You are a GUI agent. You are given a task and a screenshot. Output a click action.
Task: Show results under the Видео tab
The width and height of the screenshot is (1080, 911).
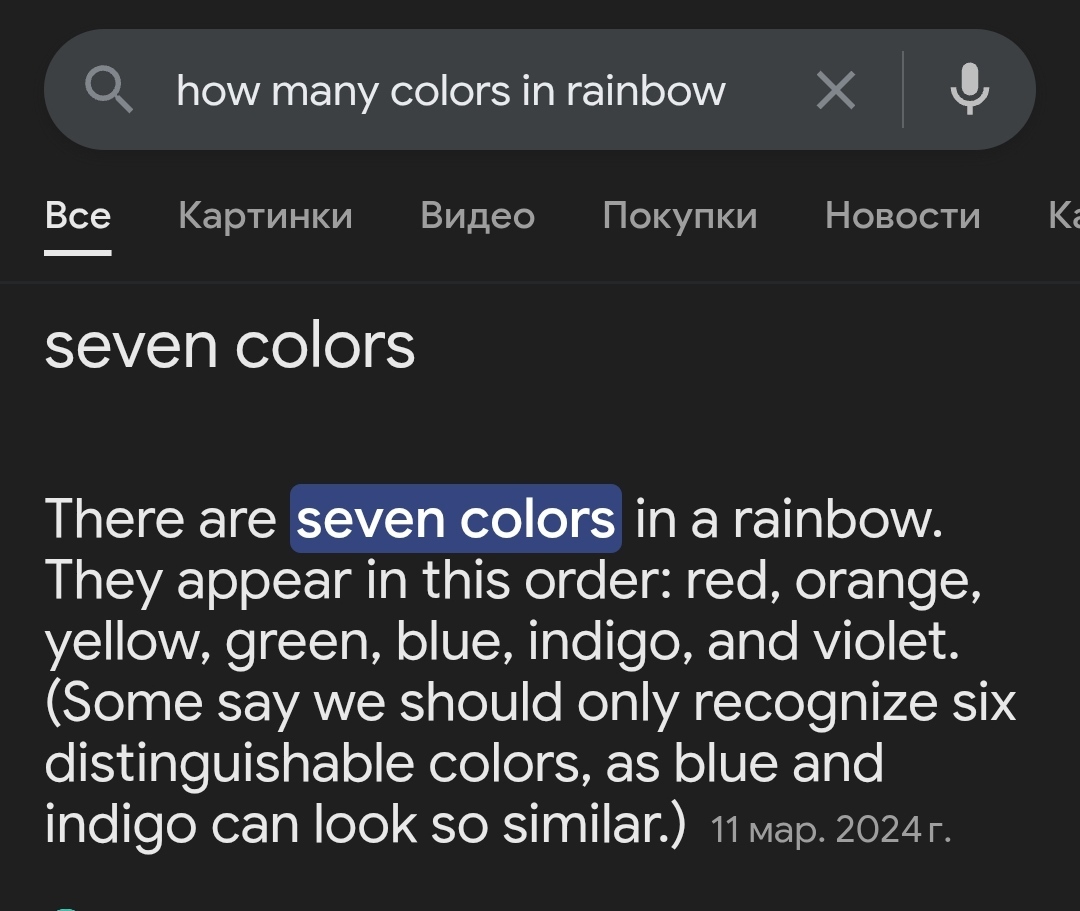point(477,216)
